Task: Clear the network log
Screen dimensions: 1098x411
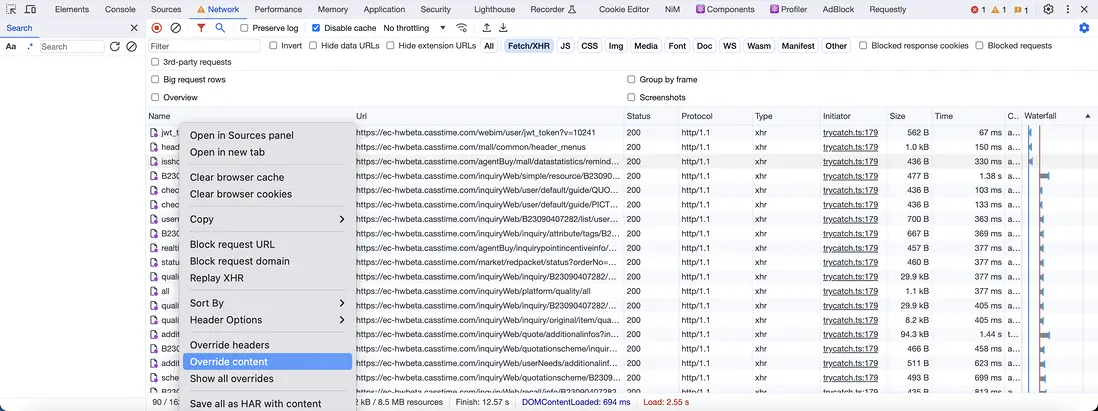Action: point(176,28)
